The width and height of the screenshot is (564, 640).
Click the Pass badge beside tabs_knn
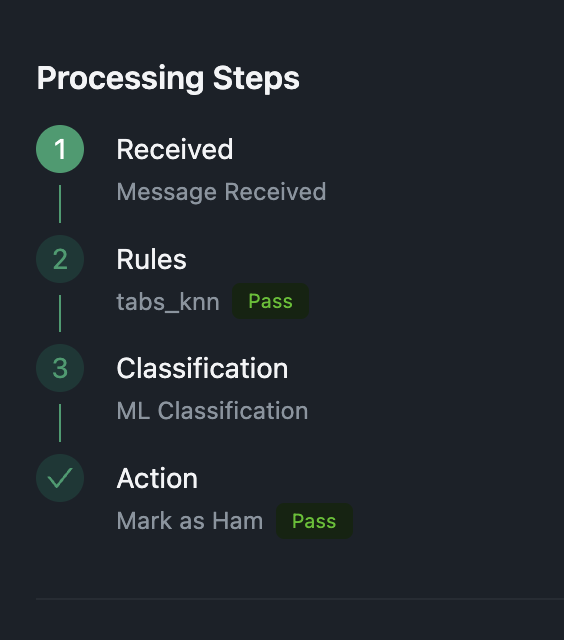tap(271, 301)
